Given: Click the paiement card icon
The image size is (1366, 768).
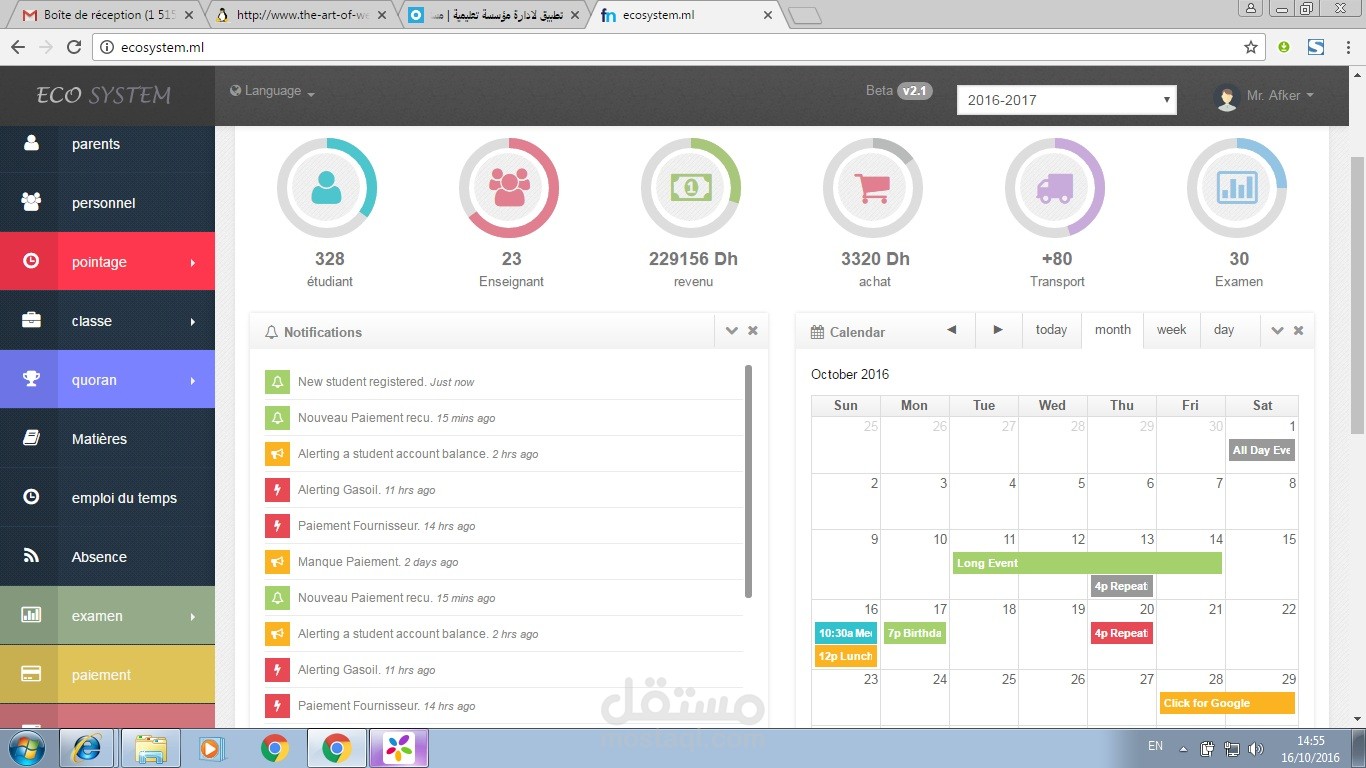Looking at the screenshot, I should click(31, 674).
